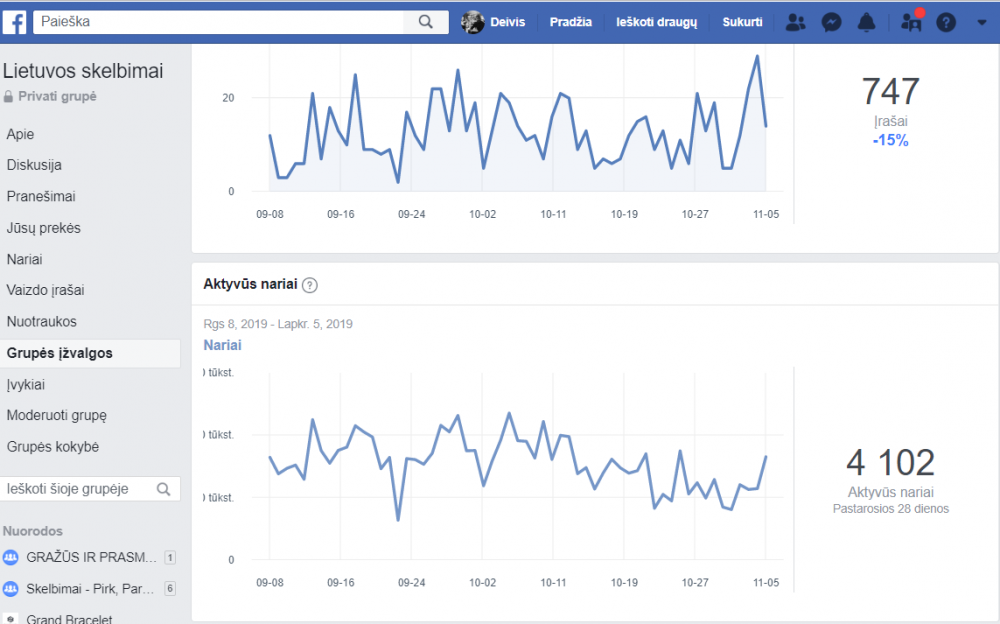Screen dimensions: 1000x624
Task: Click the quick help question mark icon
Action: 946,22
